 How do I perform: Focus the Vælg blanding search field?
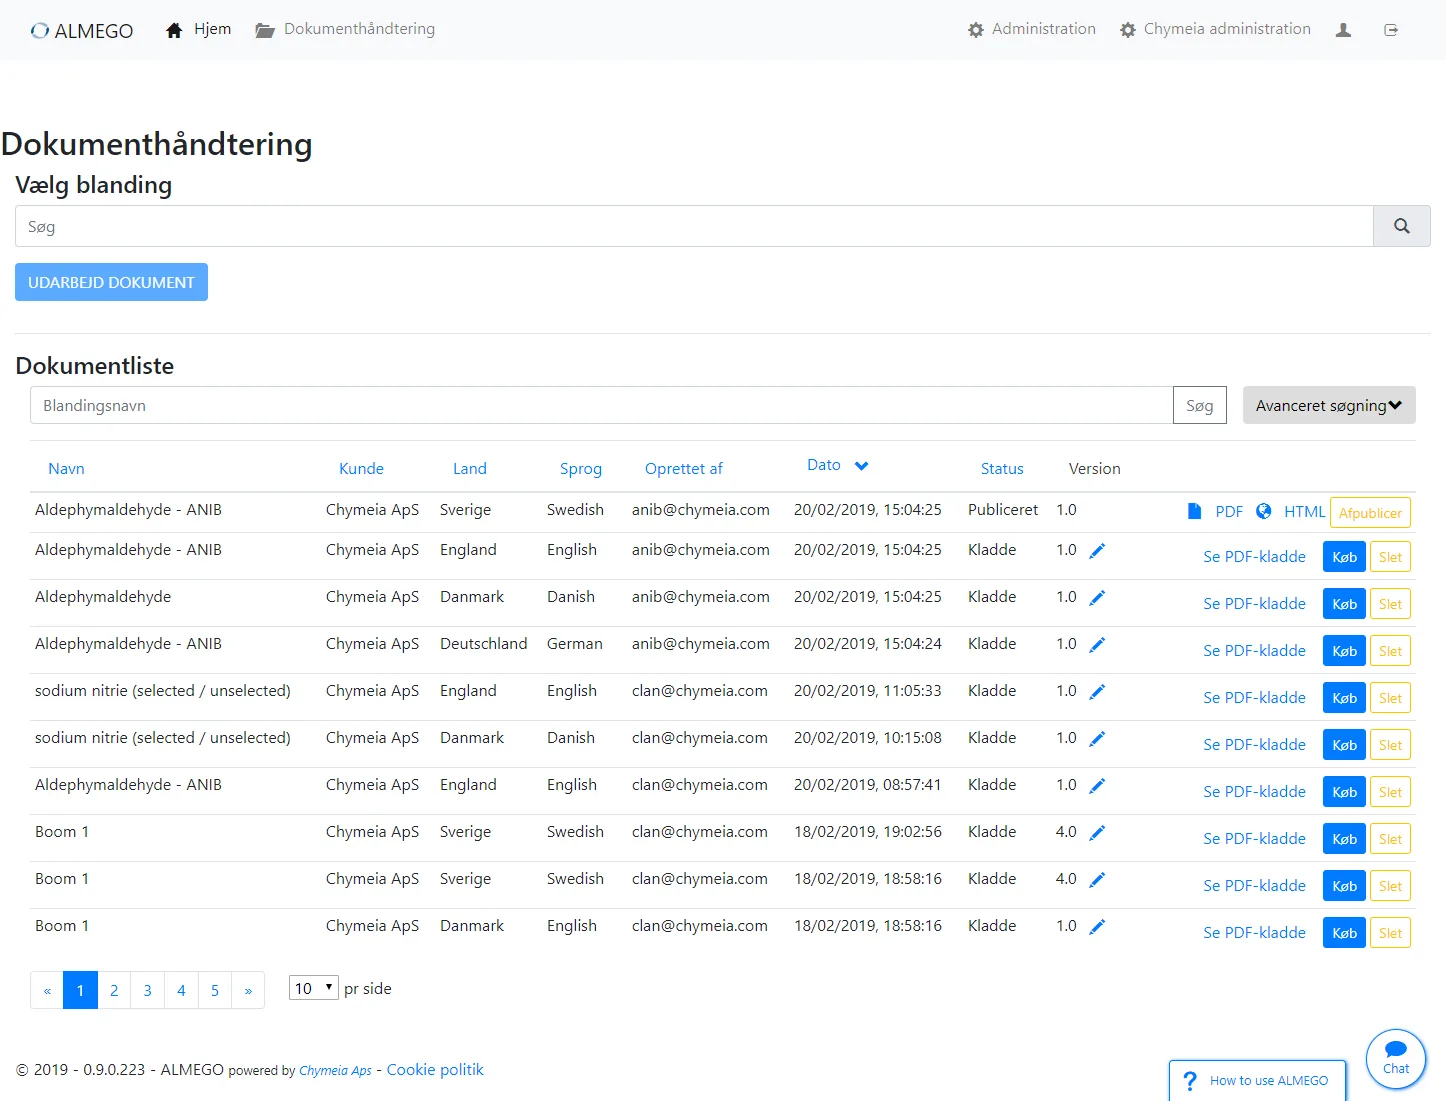coord(694,226)
